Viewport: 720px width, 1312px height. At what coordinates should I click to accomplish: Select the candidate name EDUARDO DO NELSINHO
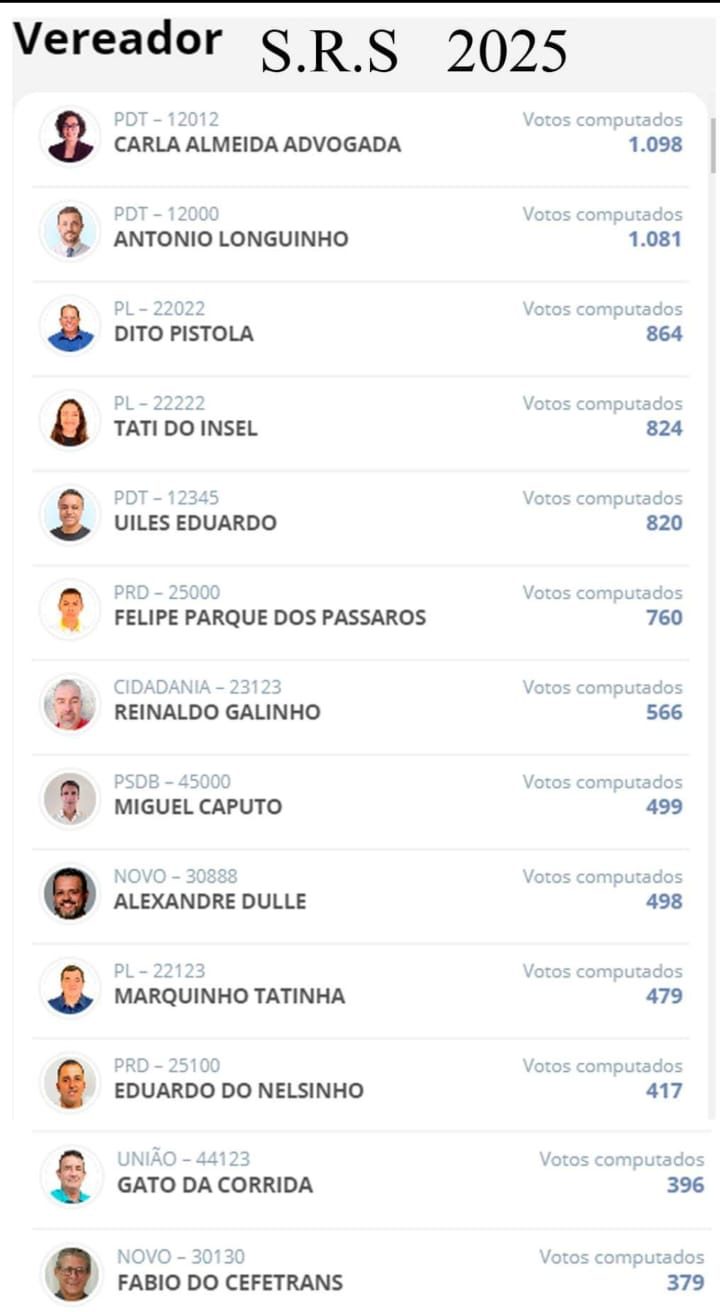(238, 1090)
